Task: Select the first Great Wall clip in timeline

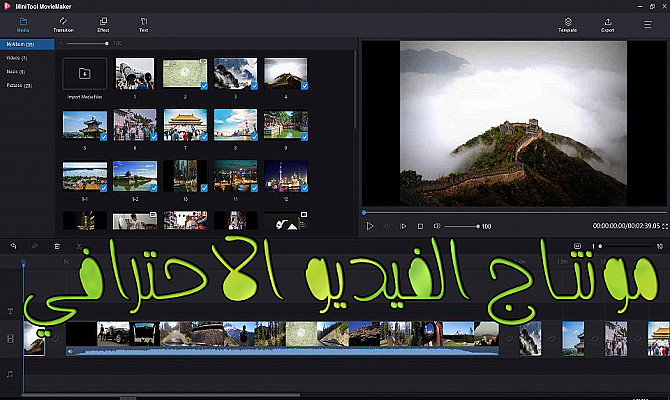Action: point(34,339)
